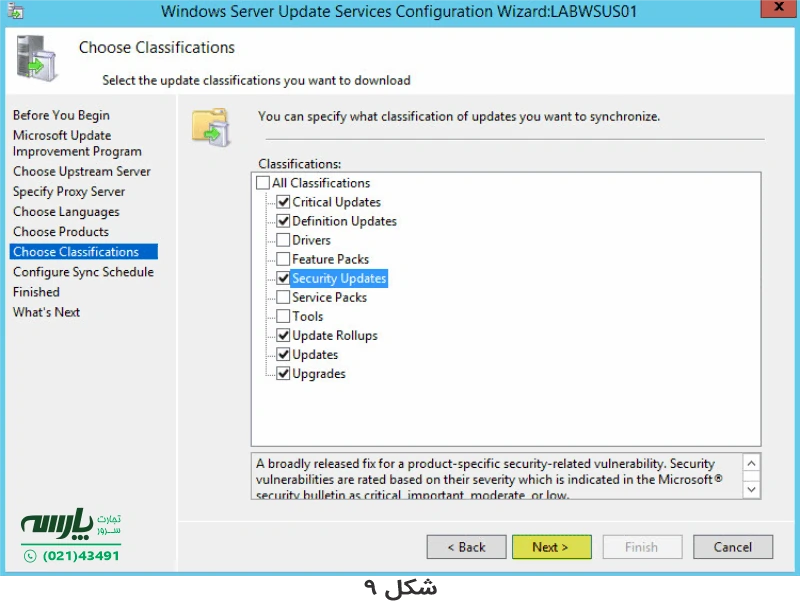This screenshot has height=601, width=800.
Task: Open the Choose Products step
Action: pos(61,232)
